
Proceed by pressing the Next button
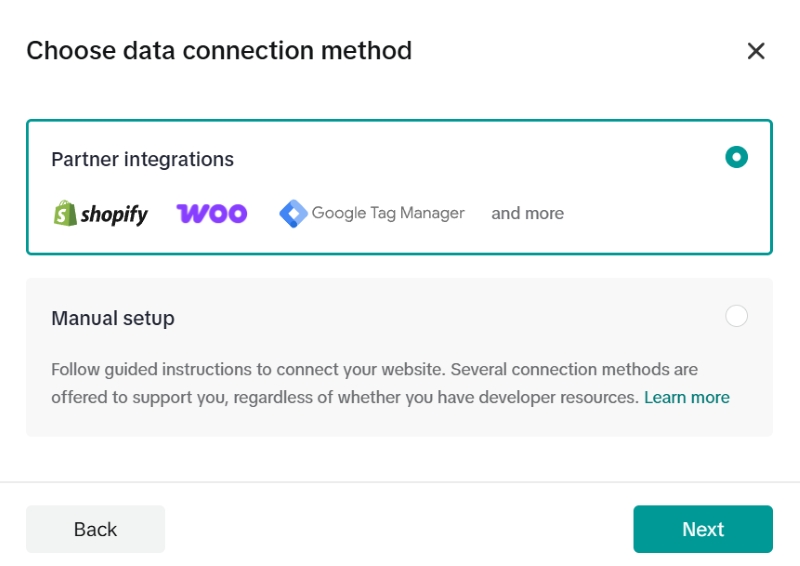[702, 529]
